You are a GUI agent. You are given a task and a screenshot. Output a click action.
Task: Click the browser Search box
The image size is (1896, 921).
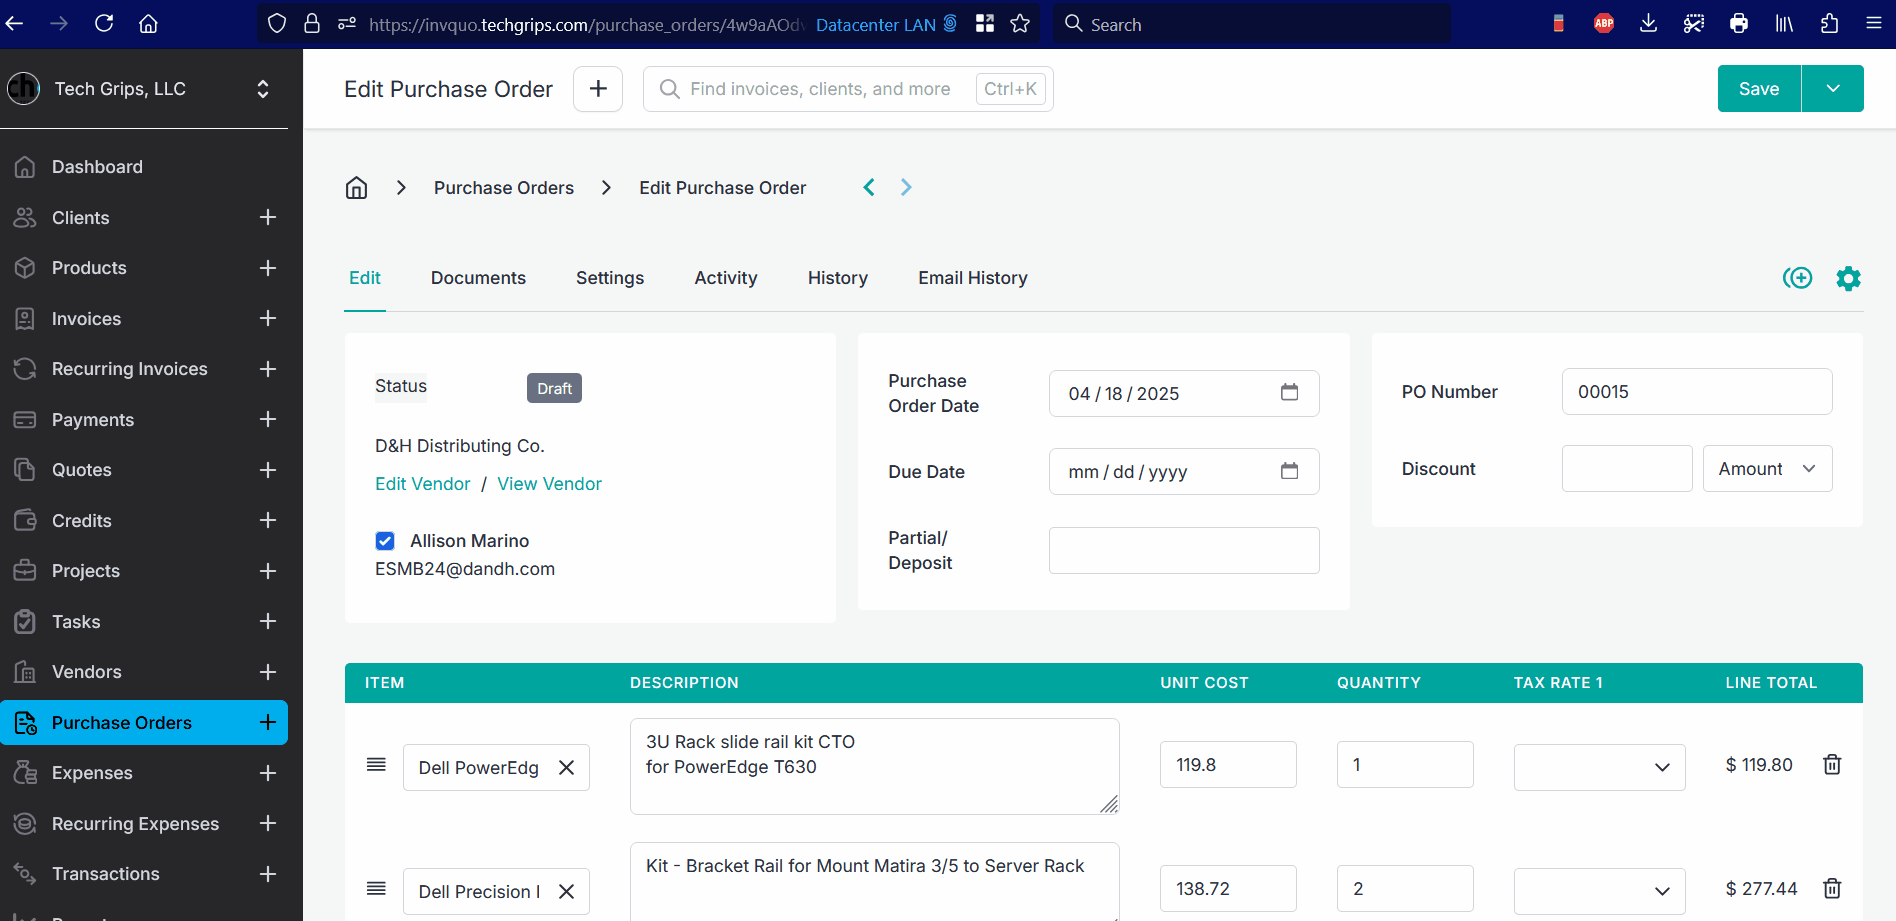[1252, 24]
